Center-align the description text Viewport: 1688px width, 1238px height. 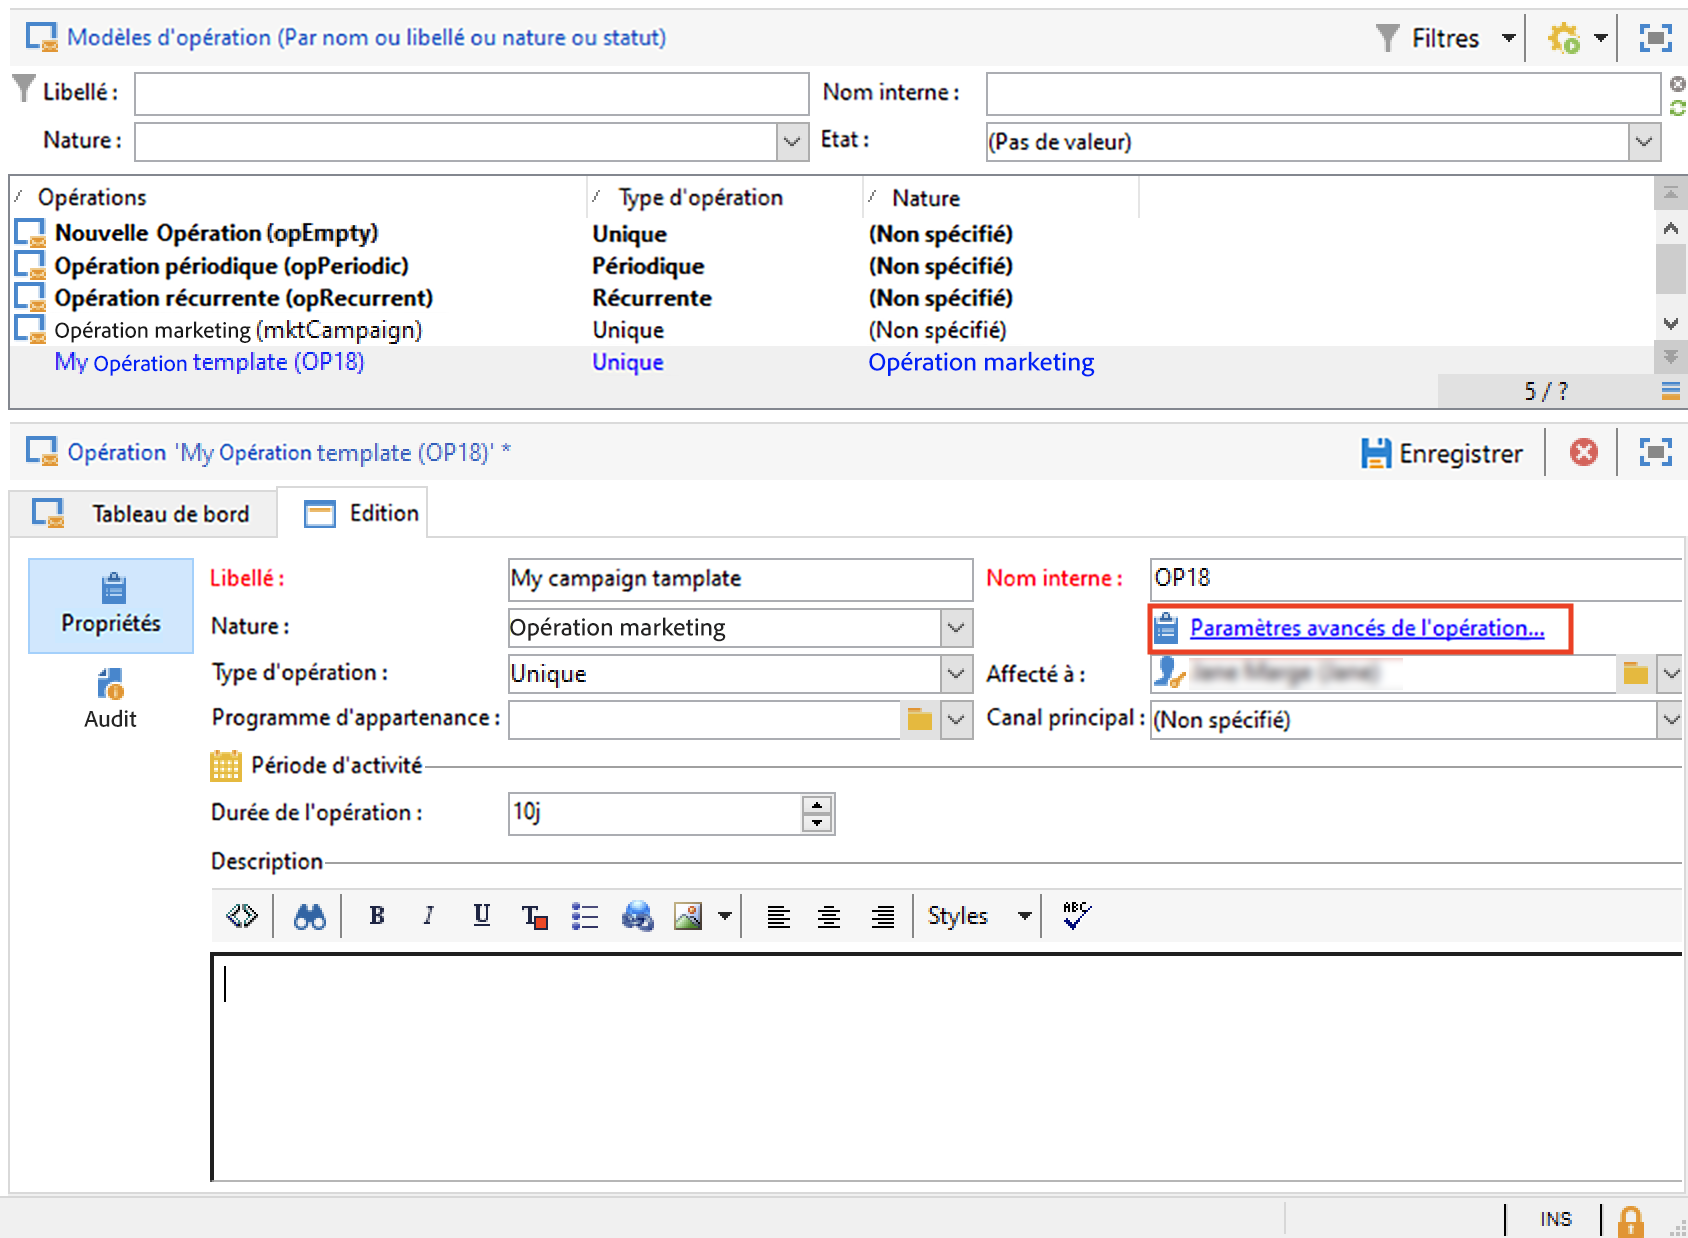point(829,916)
